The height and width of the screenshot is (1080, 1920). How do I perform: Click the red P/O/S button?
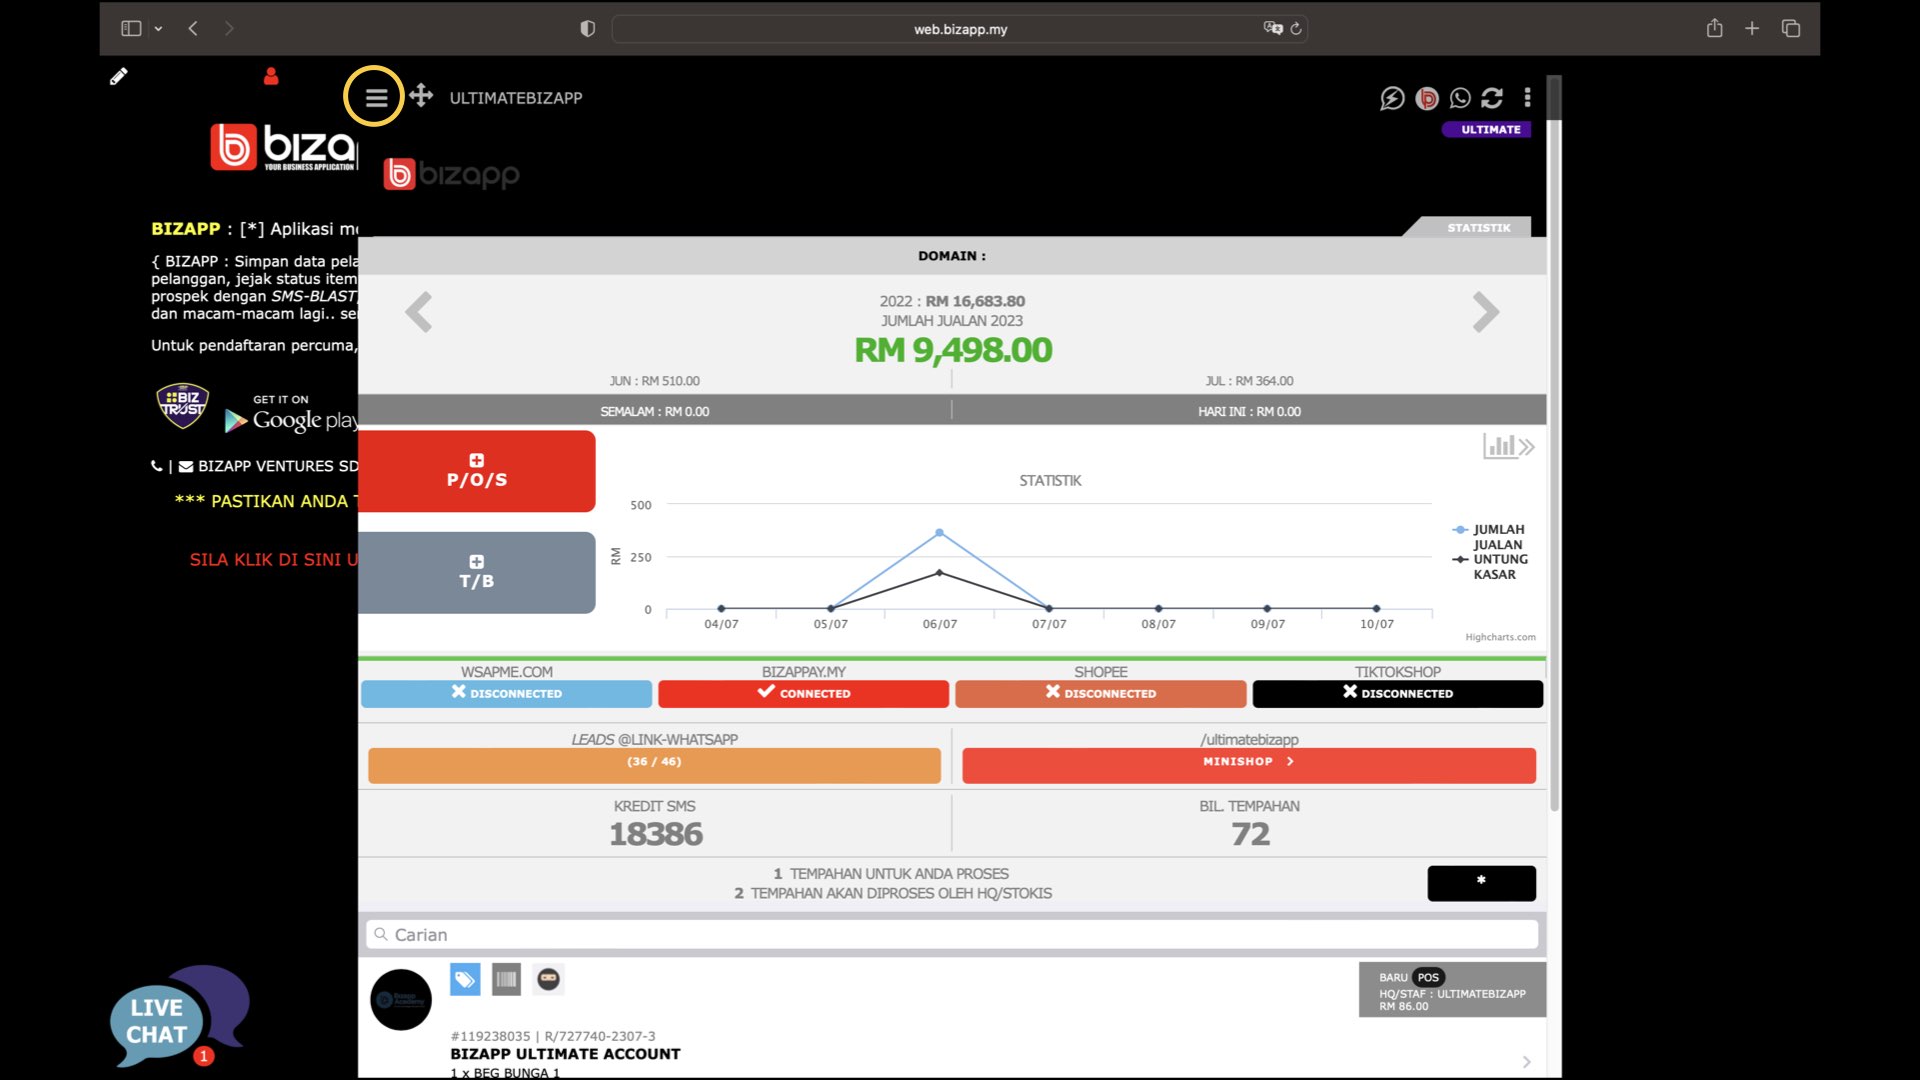[476, 471]
